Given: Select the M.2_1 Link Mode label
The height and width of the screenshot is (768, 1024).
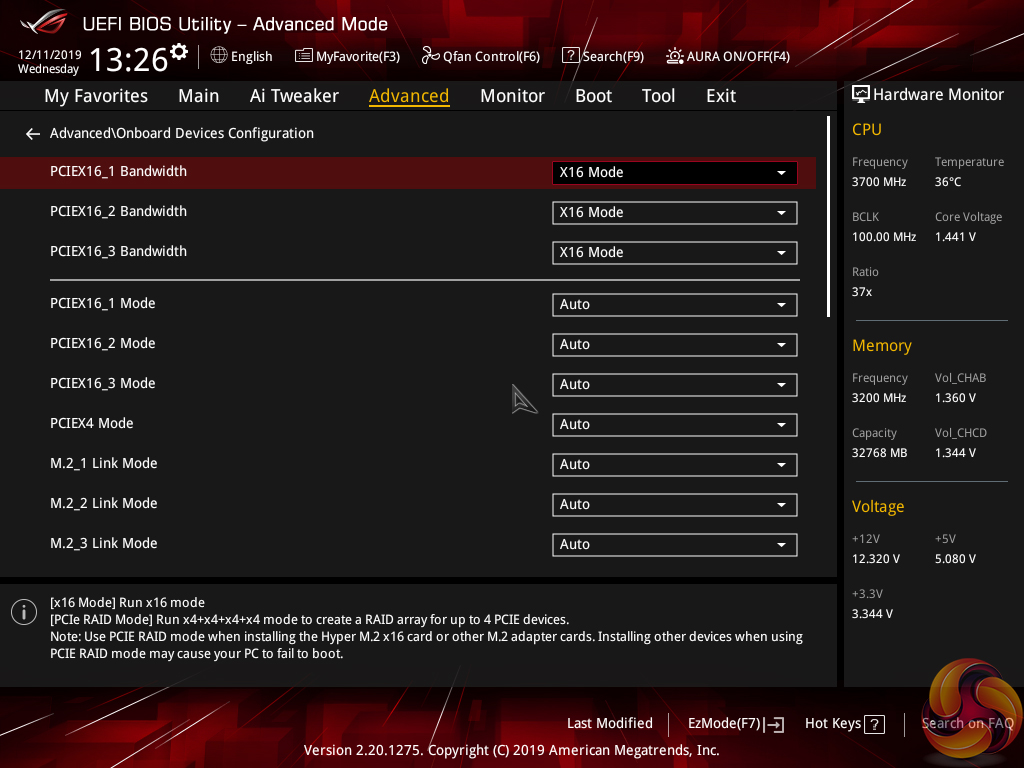Looking at the screenshot, I should (x=103, y=464).
